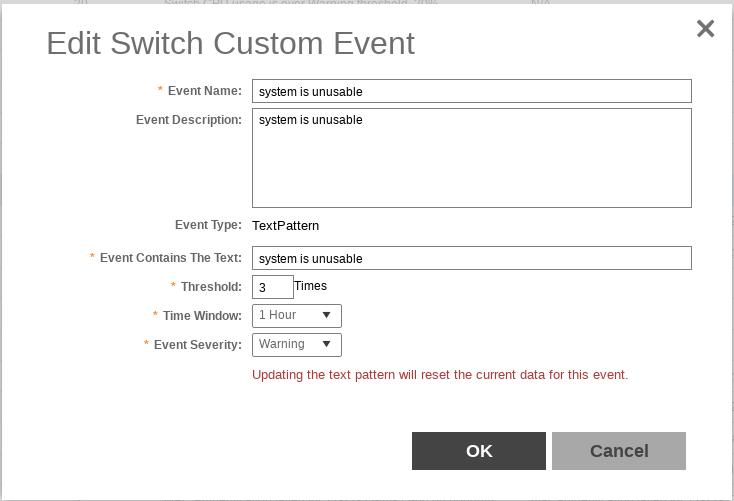
Task: Click the TextPattern event type value
Action: 285,226
